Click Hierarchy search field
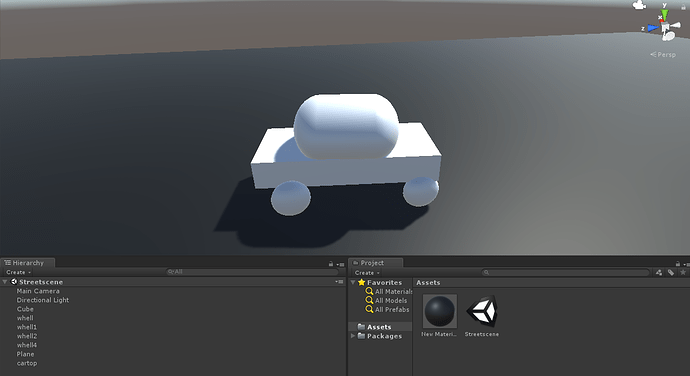This screenshot has height=376, width=690. pos(252,272)
